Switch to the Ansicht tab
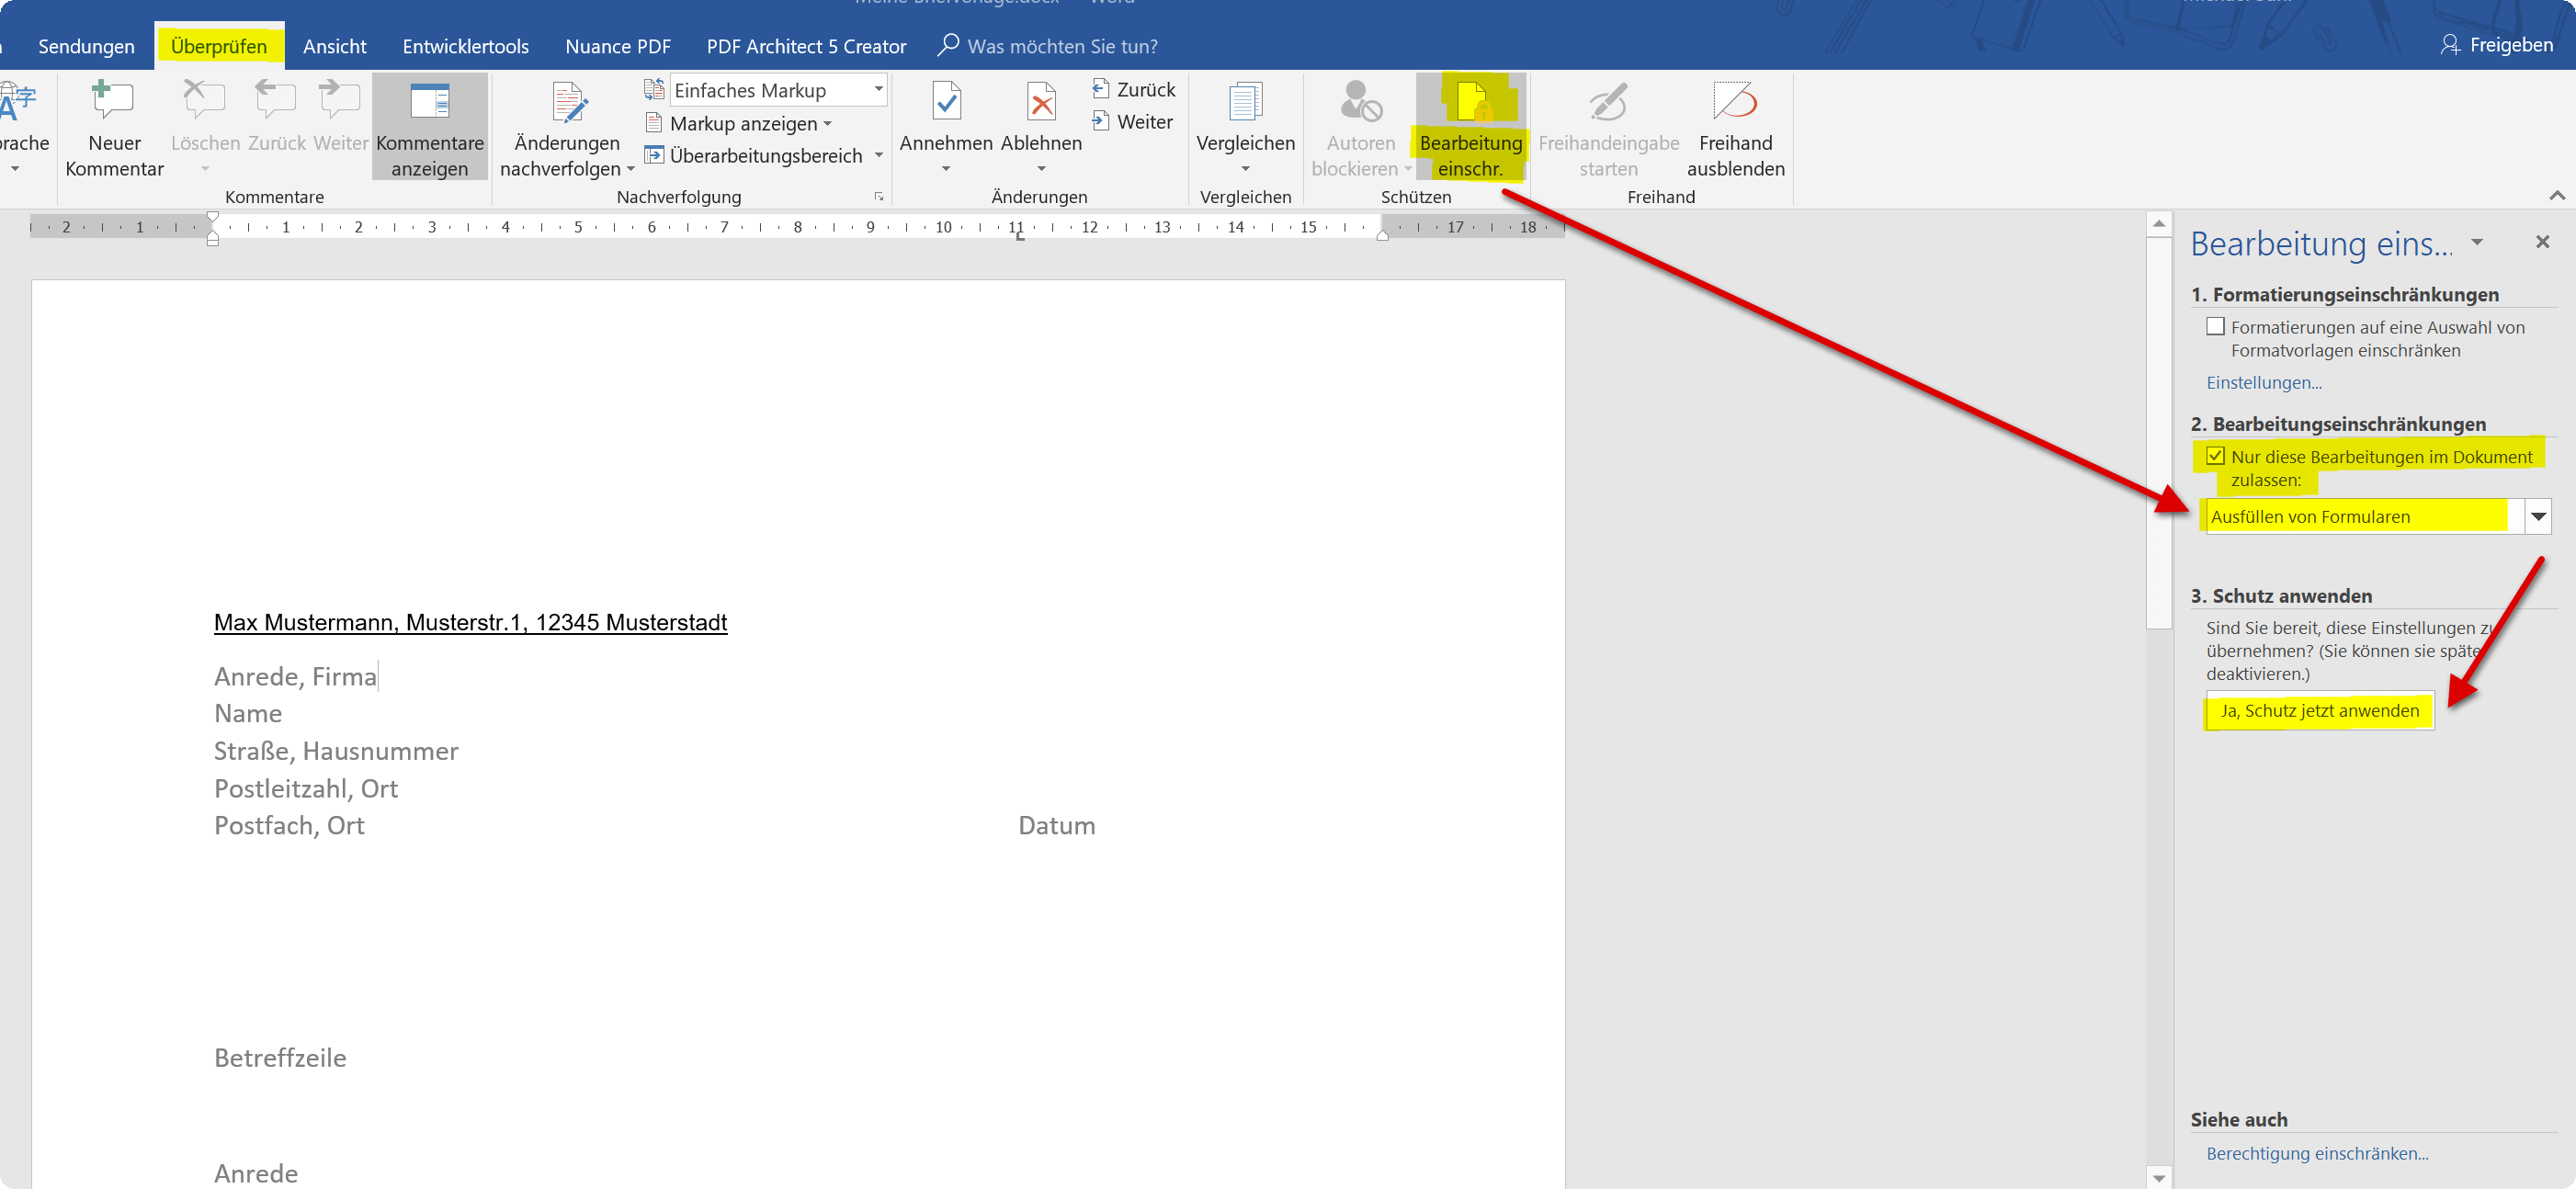The height and width of the screenshot is (1189, 2576). pos(335,46)
